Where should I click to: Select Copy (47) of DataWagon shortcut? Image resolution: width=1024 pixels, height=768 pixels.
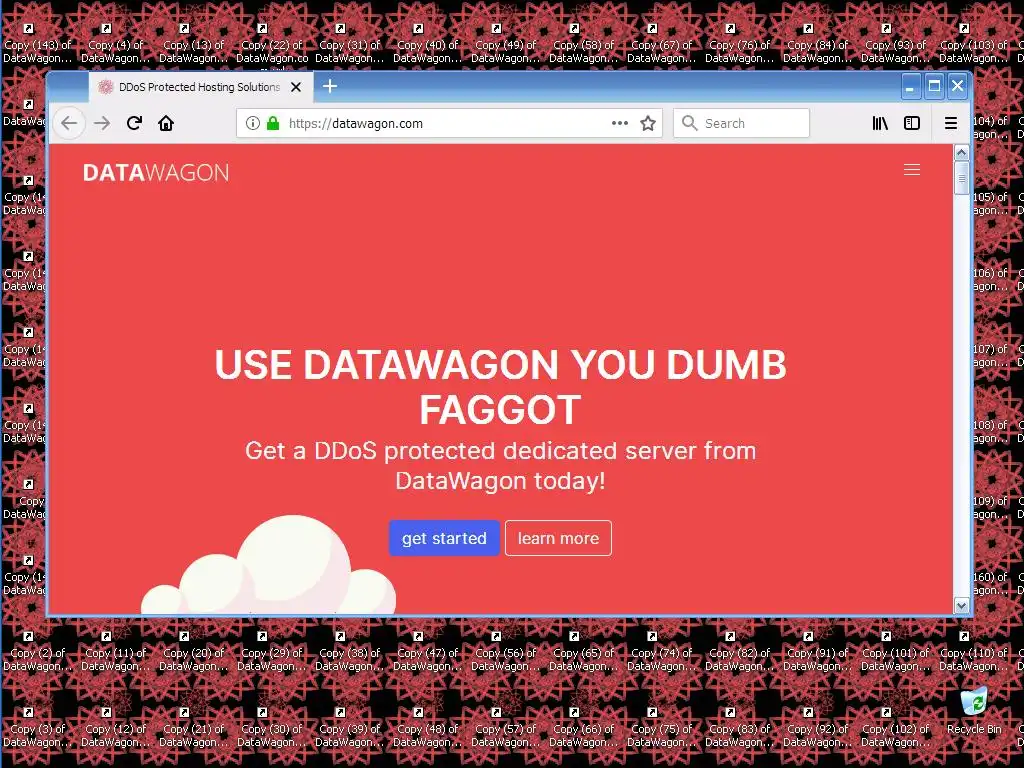pyautogui.click(x=427, y=652)
